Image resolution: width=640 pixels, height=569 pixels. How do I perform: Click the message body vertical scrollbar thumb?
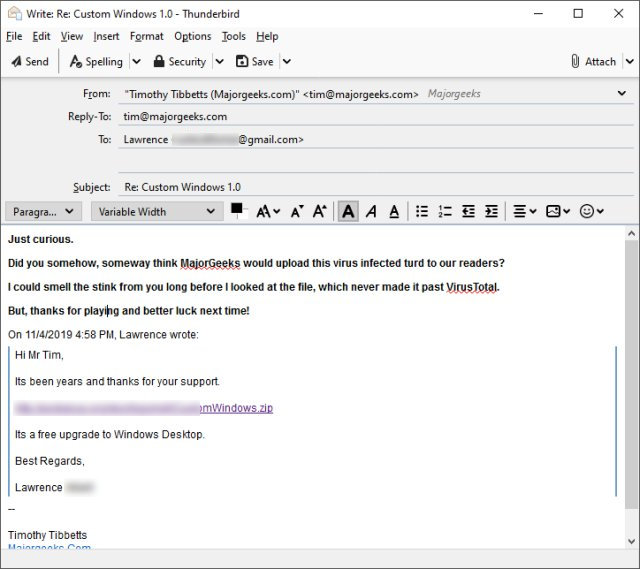coord(631,373)
